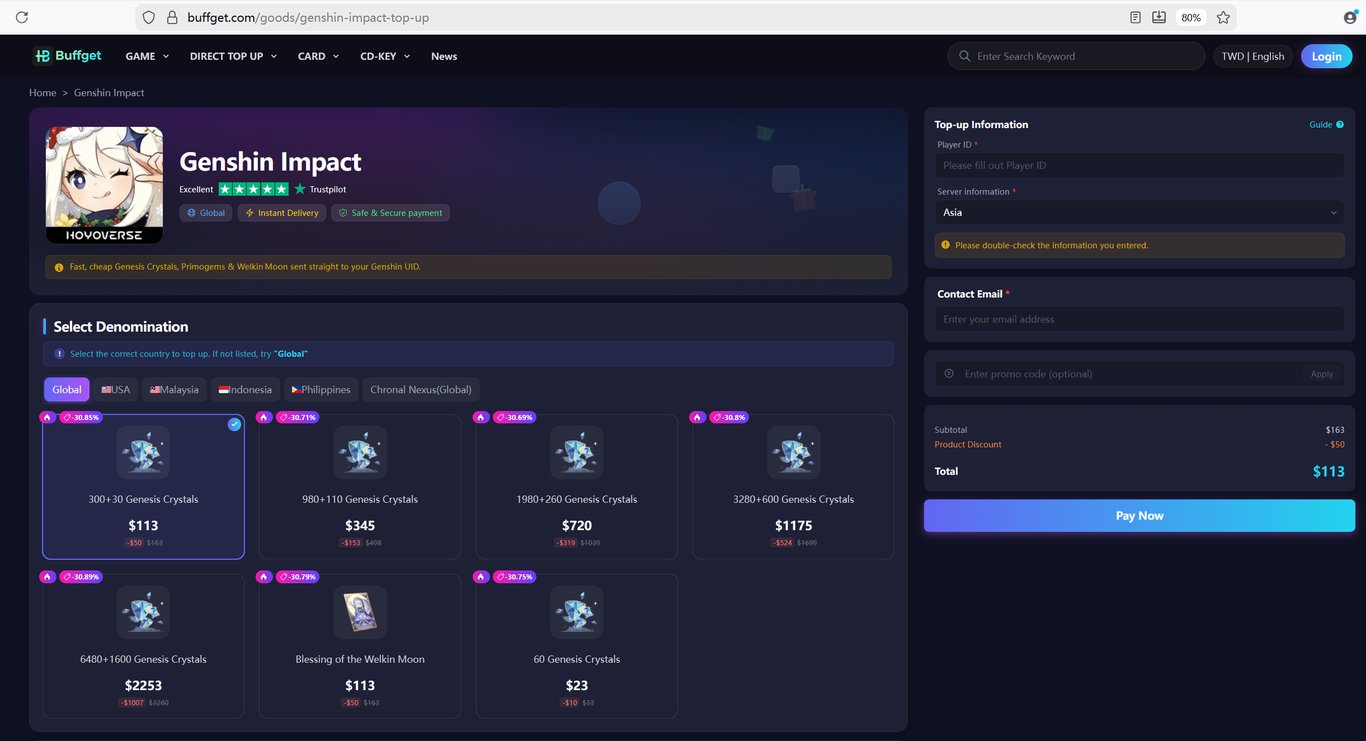
Task: Open the News page in the navigation
Action: tap(444, 56)
